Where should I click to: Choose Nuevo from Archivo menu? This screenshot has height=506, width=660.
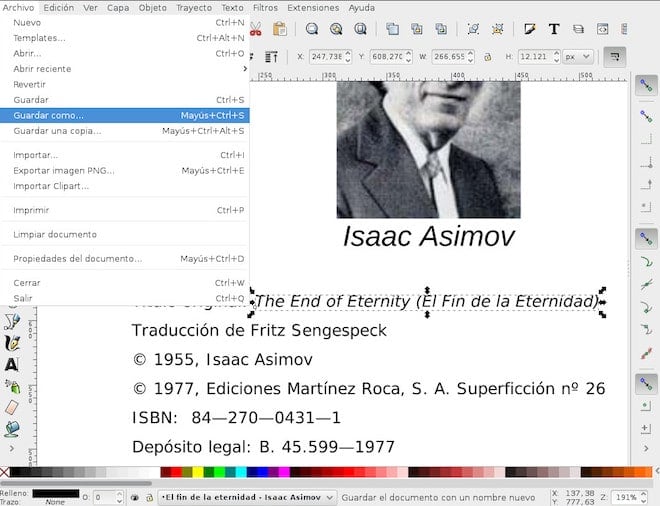tap(125, 23)
